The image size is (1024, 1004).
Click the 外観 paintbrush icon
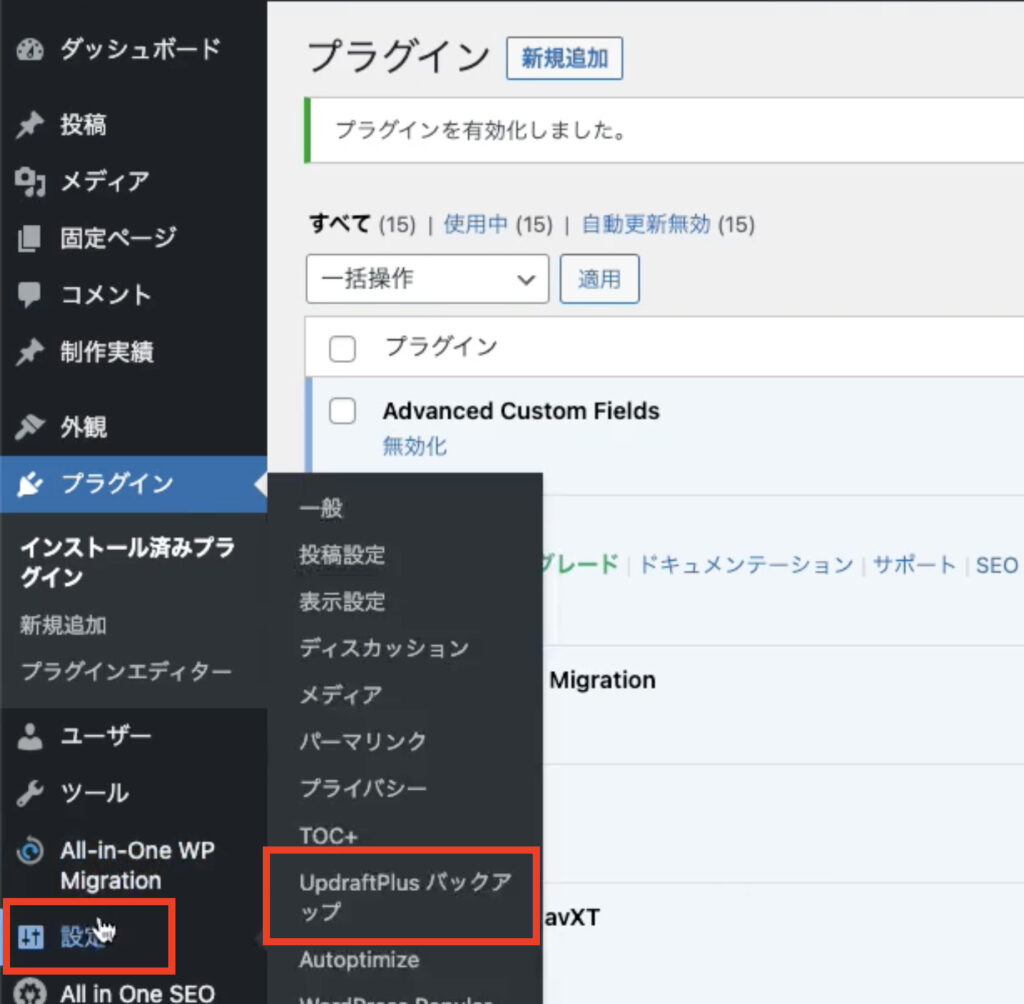click(31, 428)
